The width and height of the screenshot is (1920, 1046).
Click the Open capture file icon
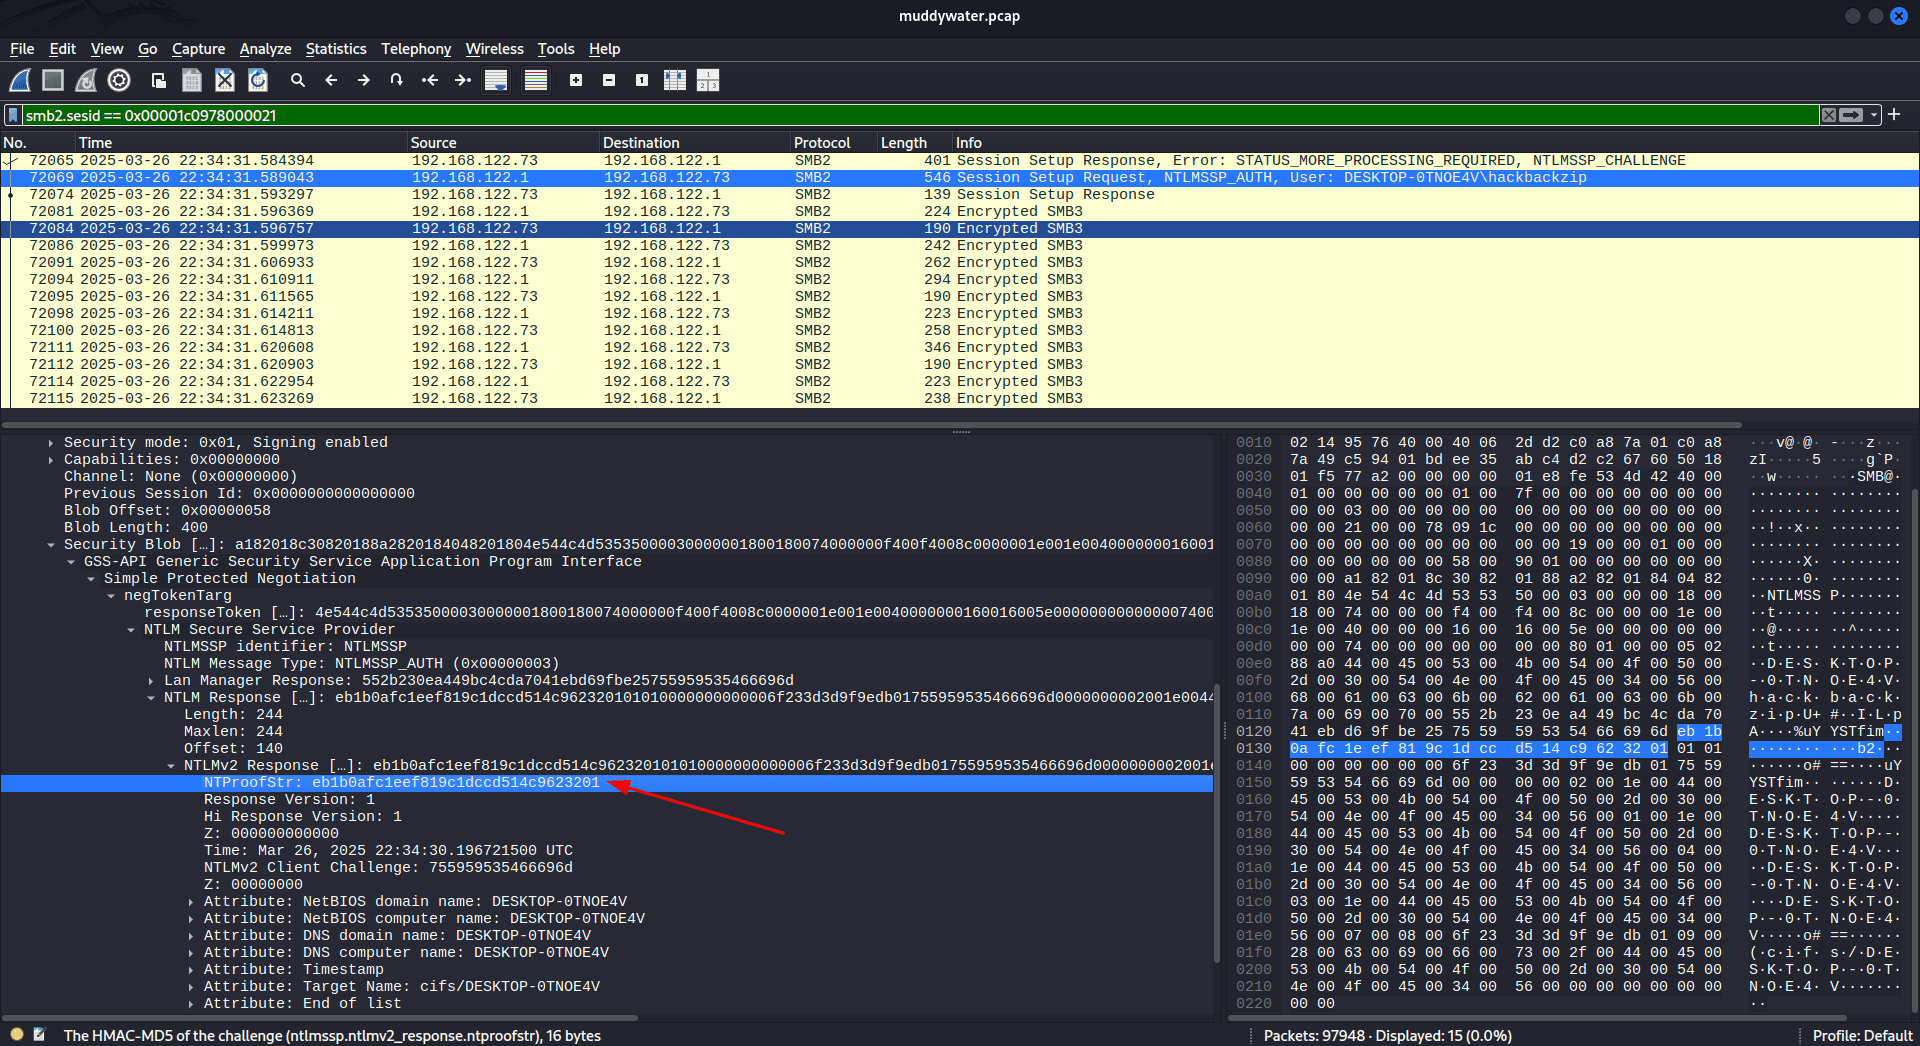coord(158,80)
